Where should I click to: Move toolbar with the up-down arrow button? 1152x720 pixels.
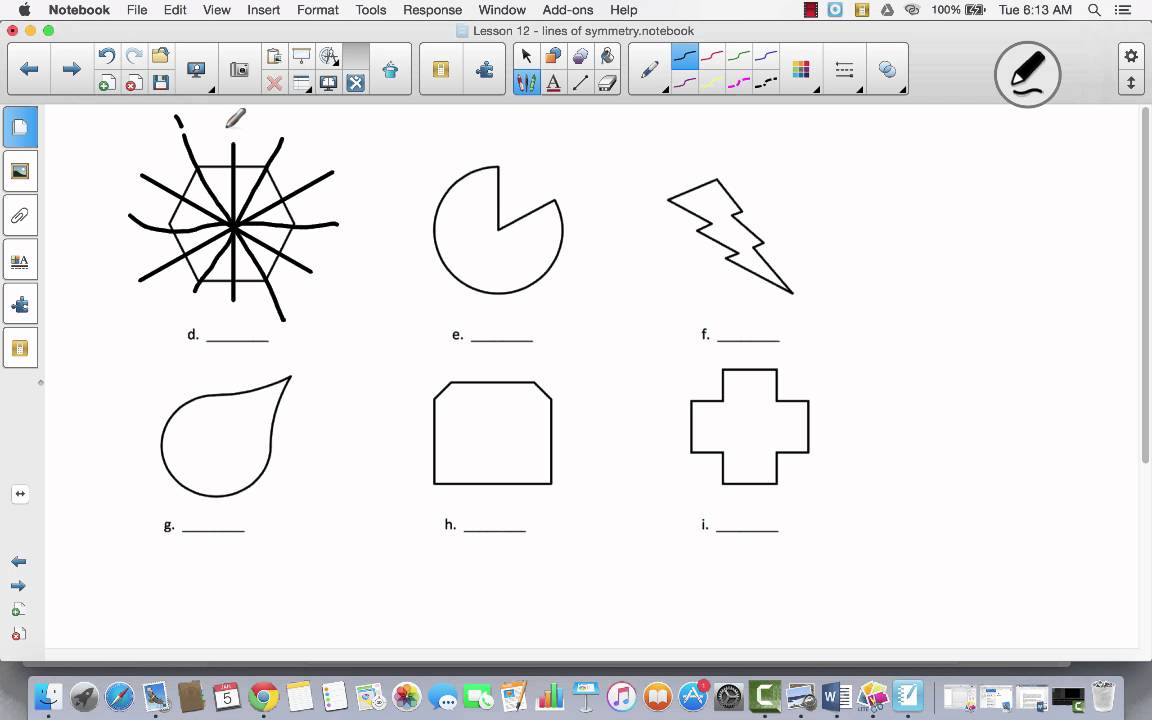(1131, 83)
